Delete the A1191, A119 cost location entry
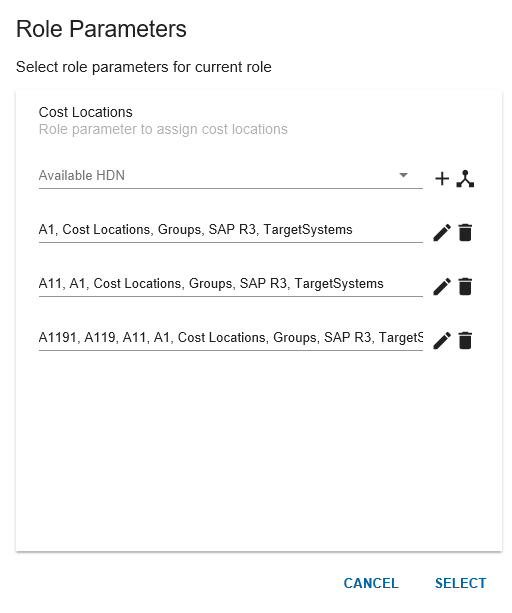The image size is (512, 613). 465,341
